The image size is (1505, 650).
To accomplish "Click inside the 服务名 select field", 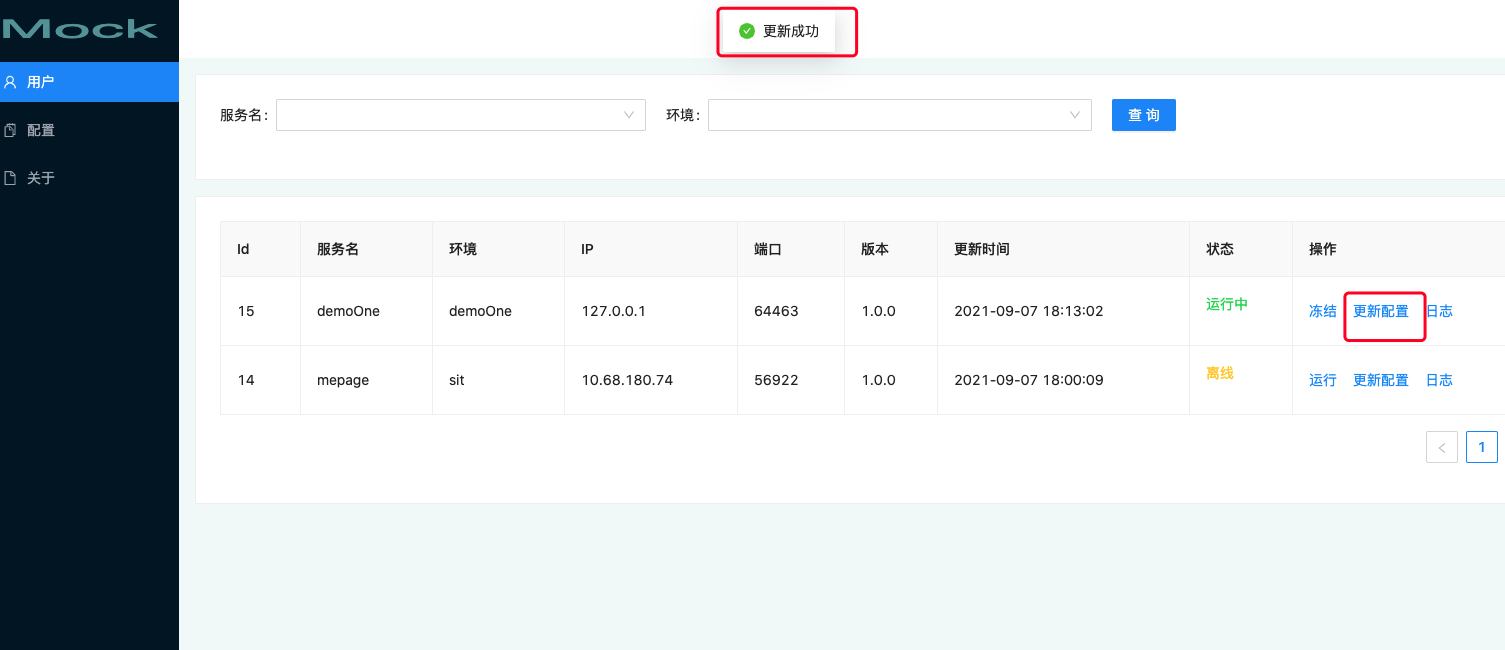I will click(450, 115).
